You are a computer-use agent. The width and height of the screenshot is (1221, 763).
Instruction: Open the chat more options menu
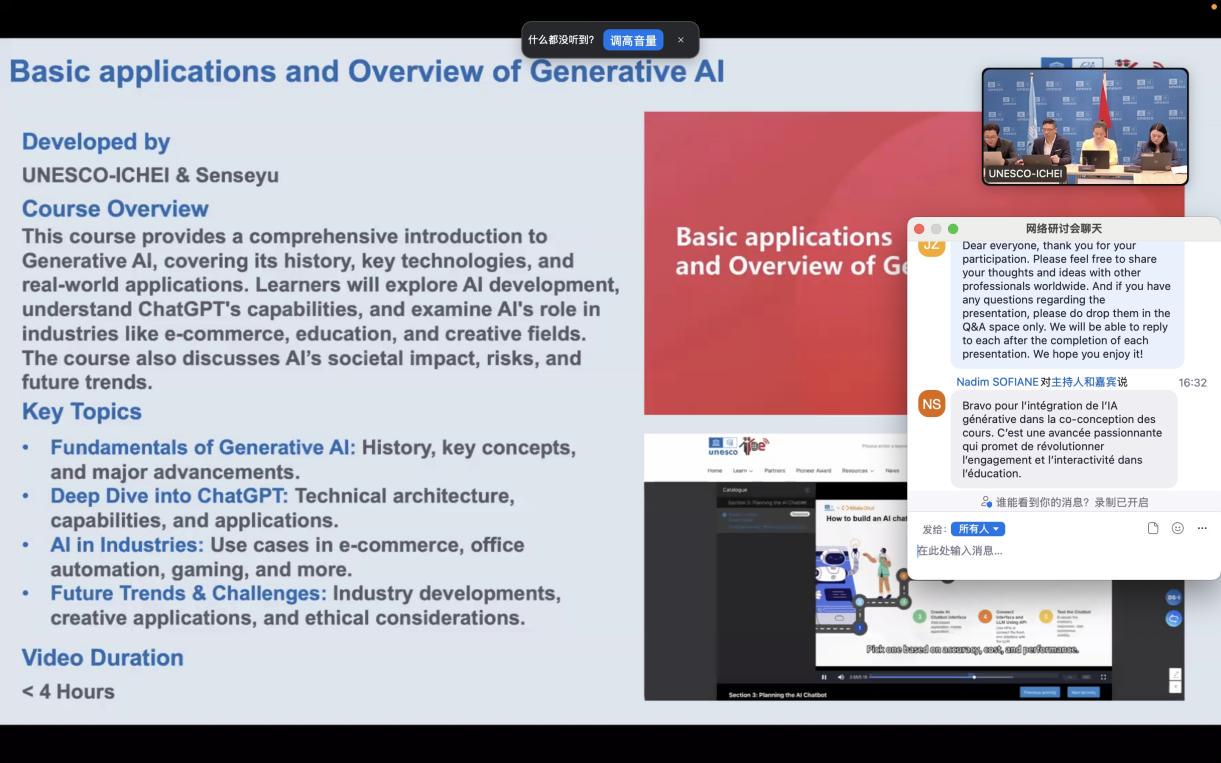point(1202,528)
